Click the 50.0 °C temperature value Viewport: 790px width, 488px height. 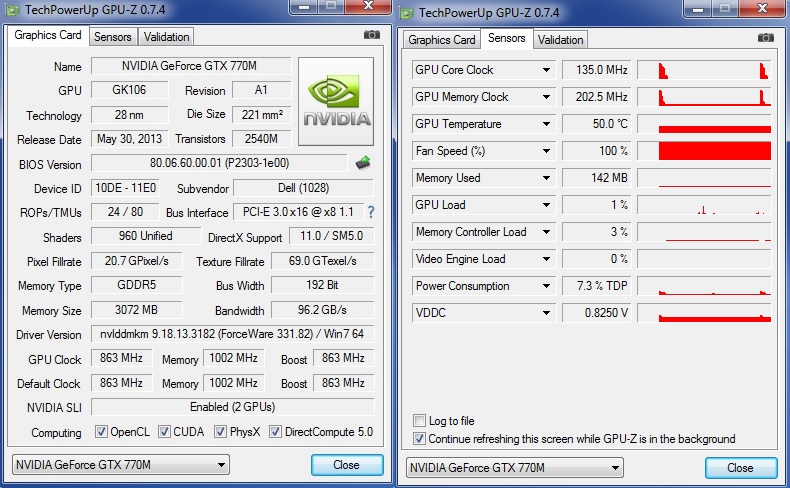(x=597, y=124)
